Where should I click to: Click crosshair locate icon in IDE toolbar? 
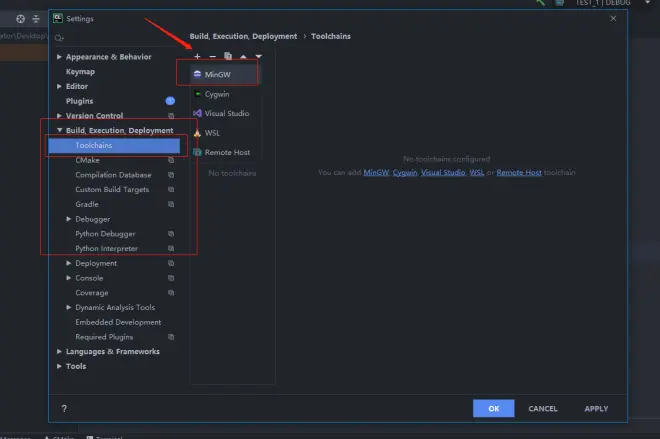click(21, 19)
